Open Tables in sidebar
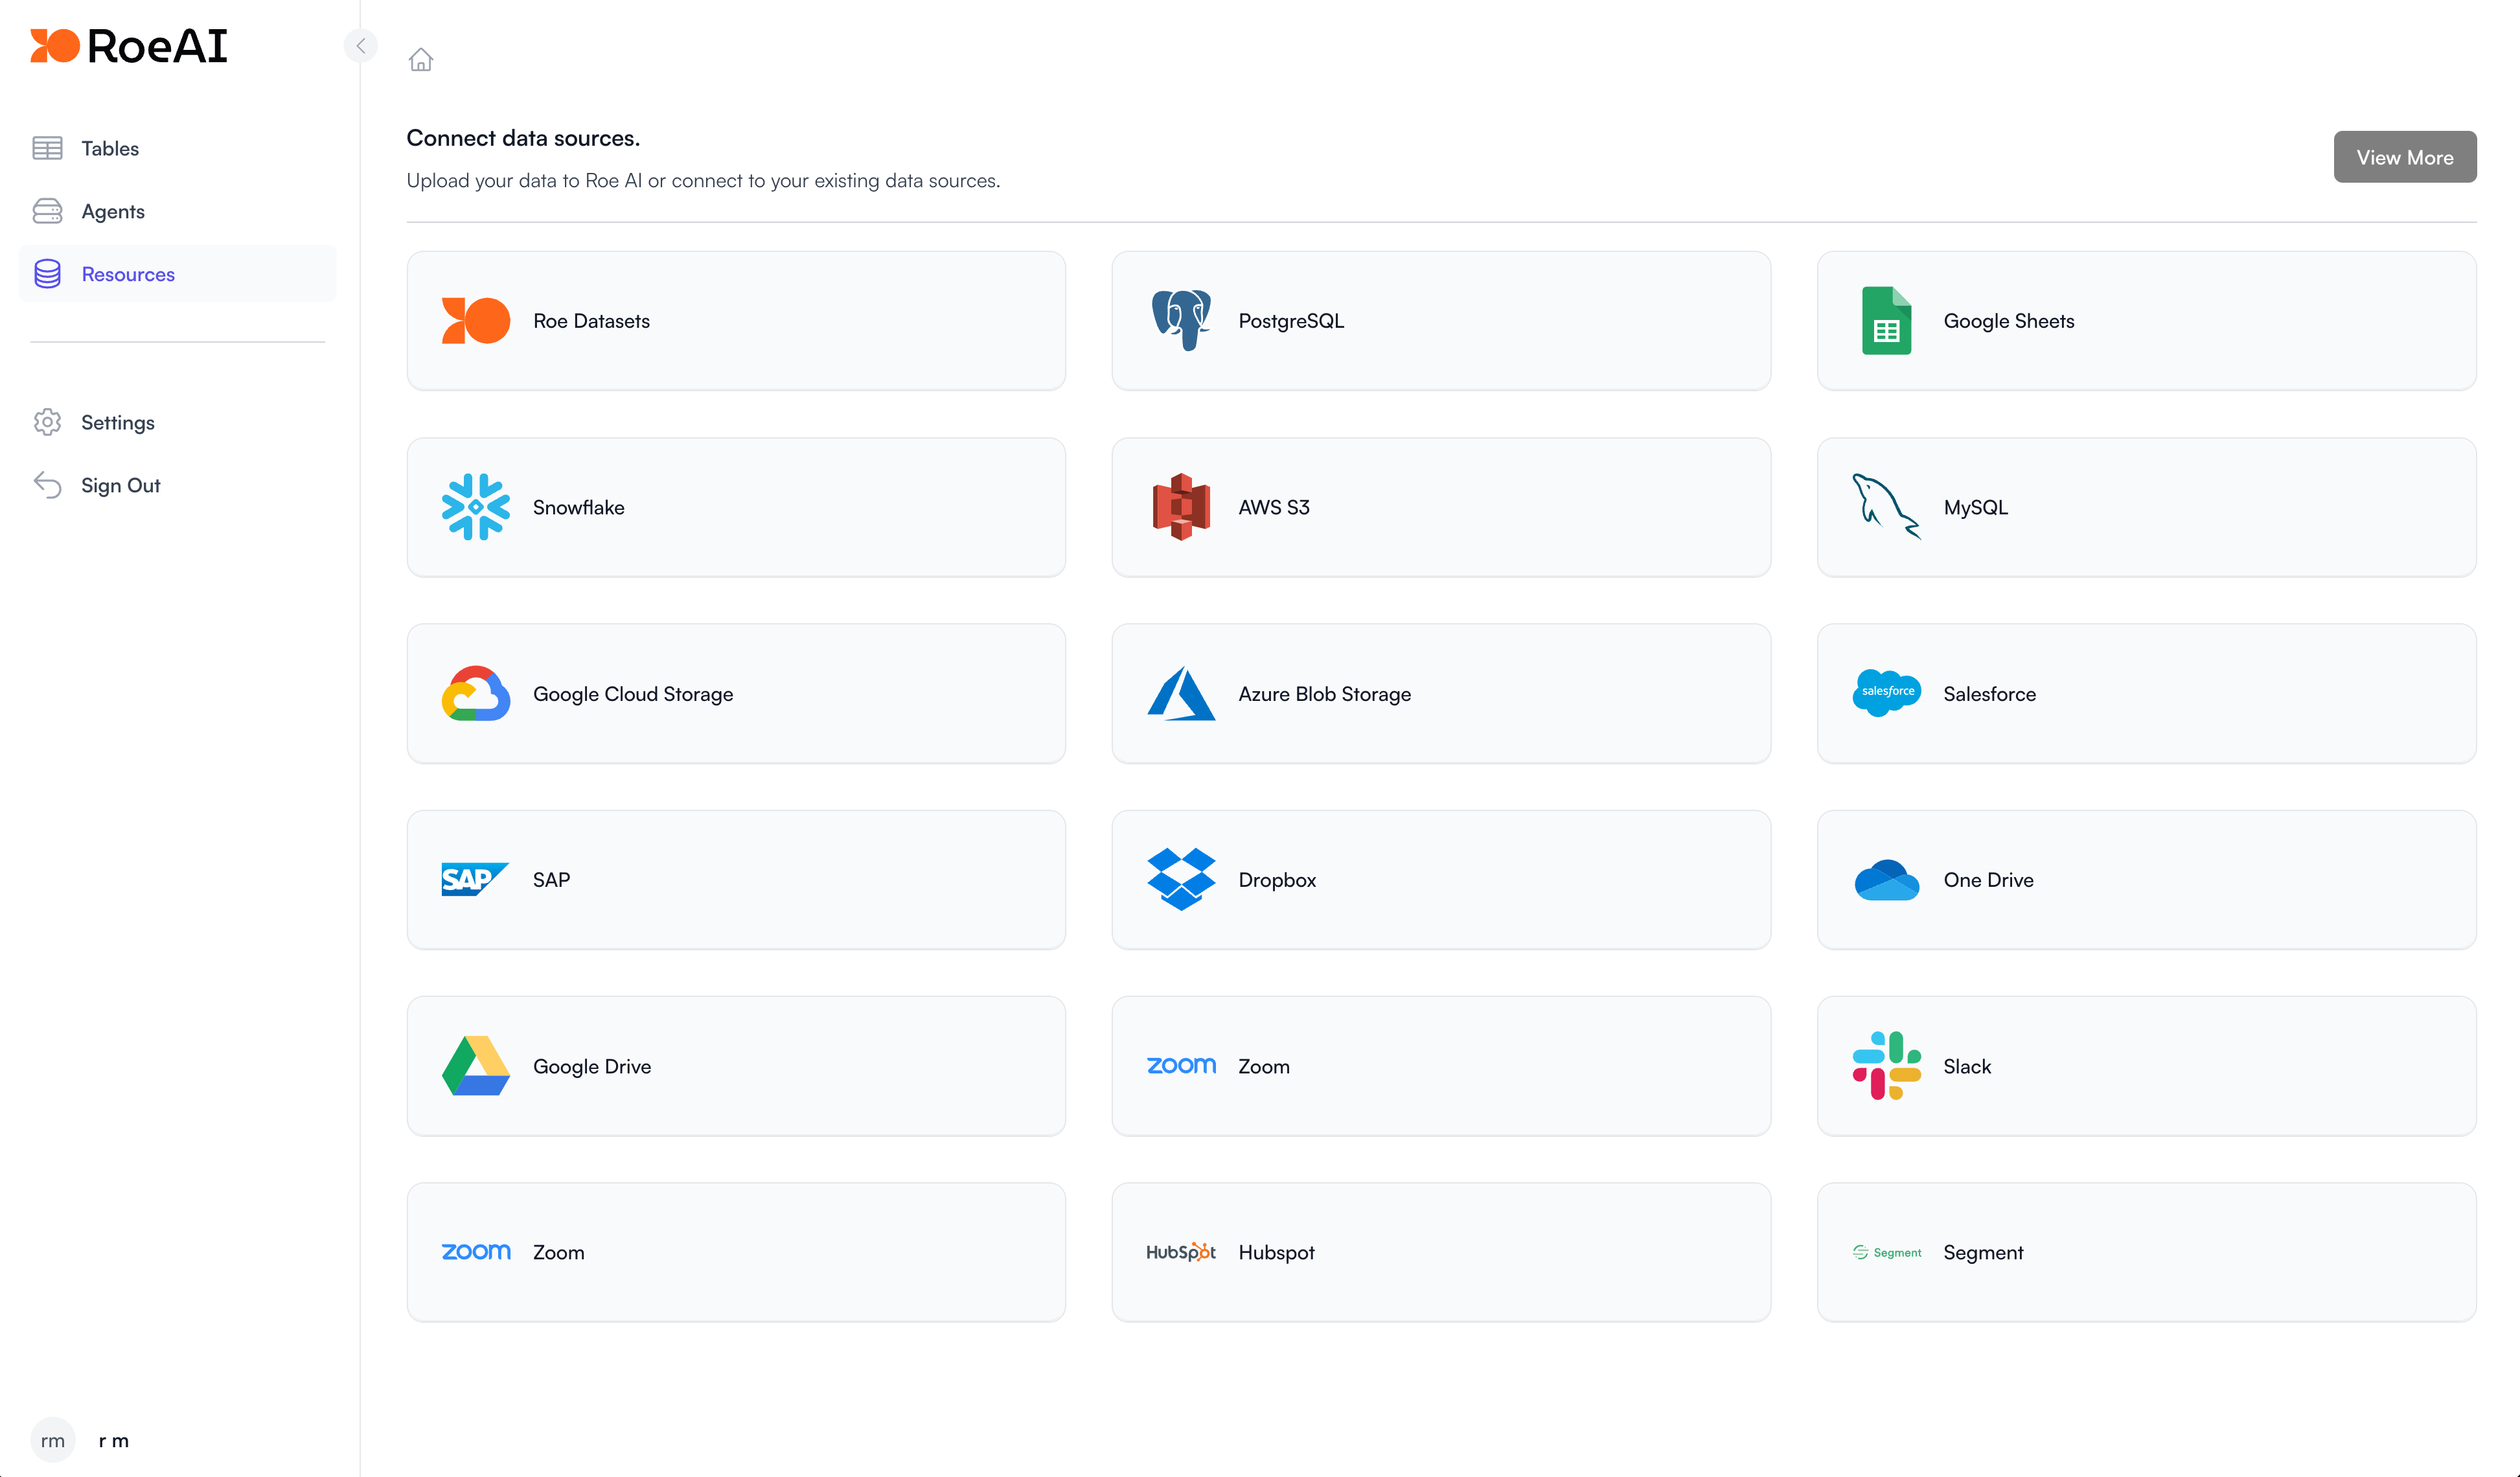The image size is (2520, 1477). 109,148
